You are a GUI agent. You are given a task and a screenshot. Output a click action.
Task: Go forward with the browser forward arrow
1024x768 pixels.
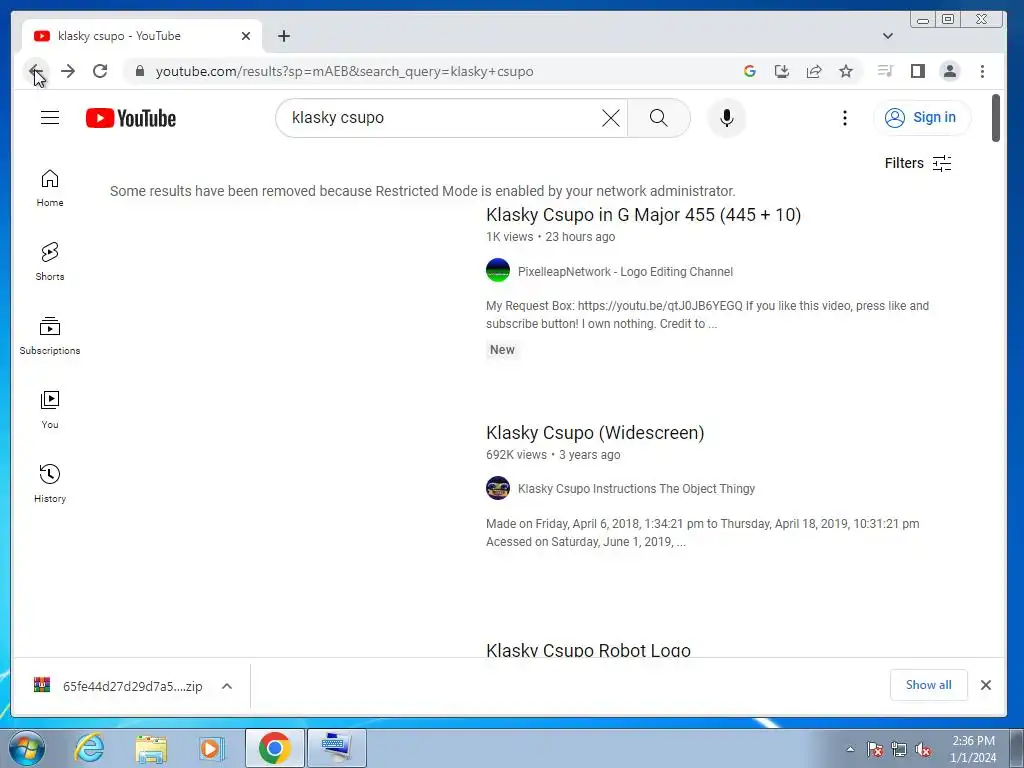(68, 71)
